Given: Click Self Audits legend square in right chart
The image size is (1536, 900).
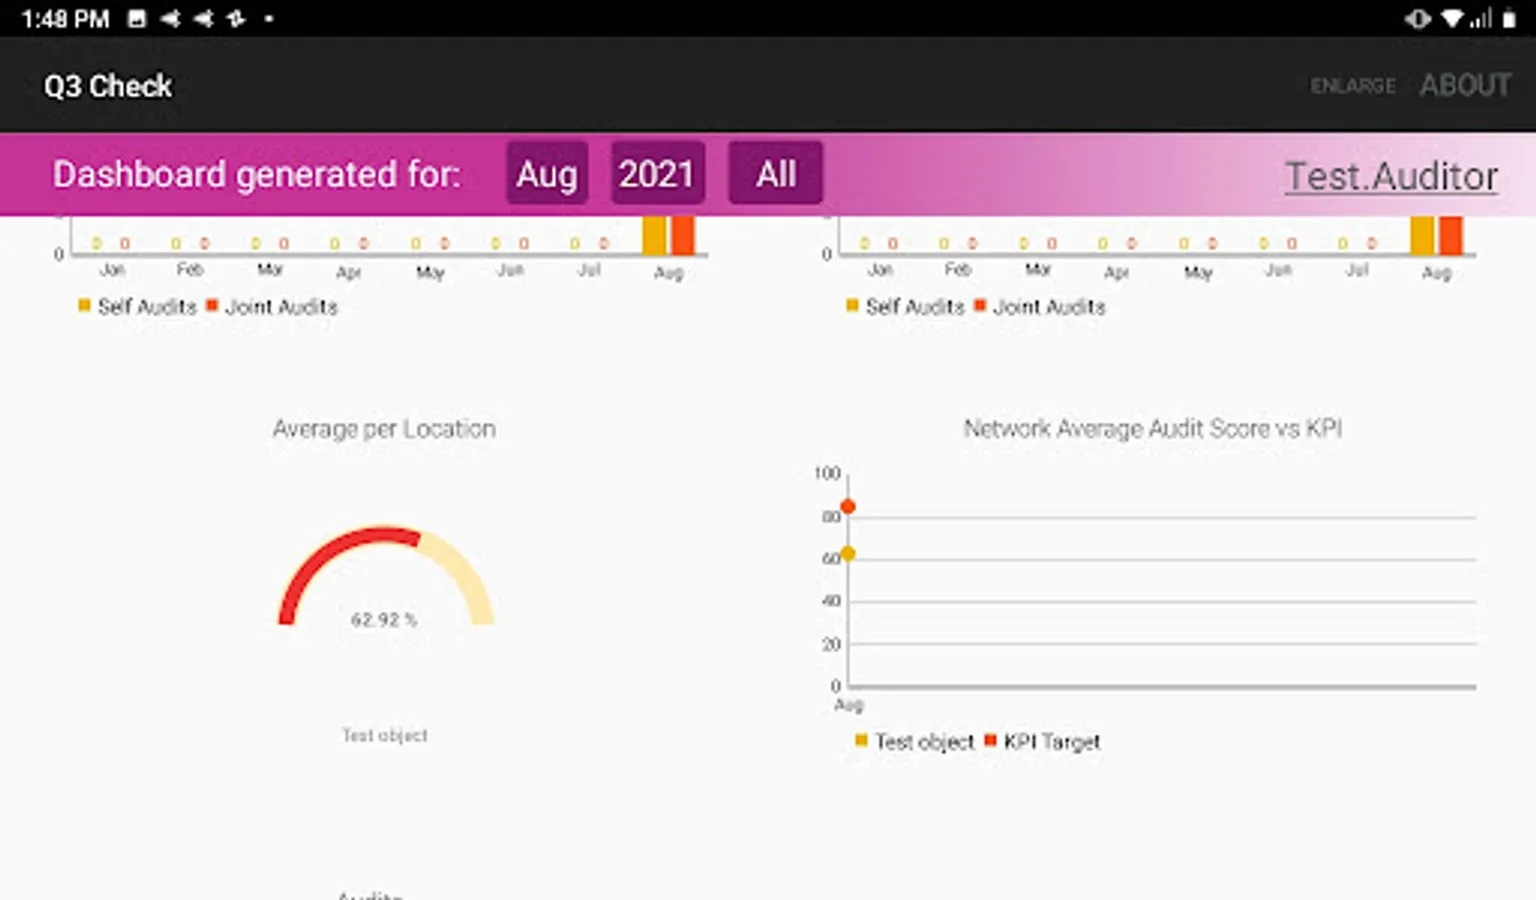Looking at the screenshot, I should point(852,306).
